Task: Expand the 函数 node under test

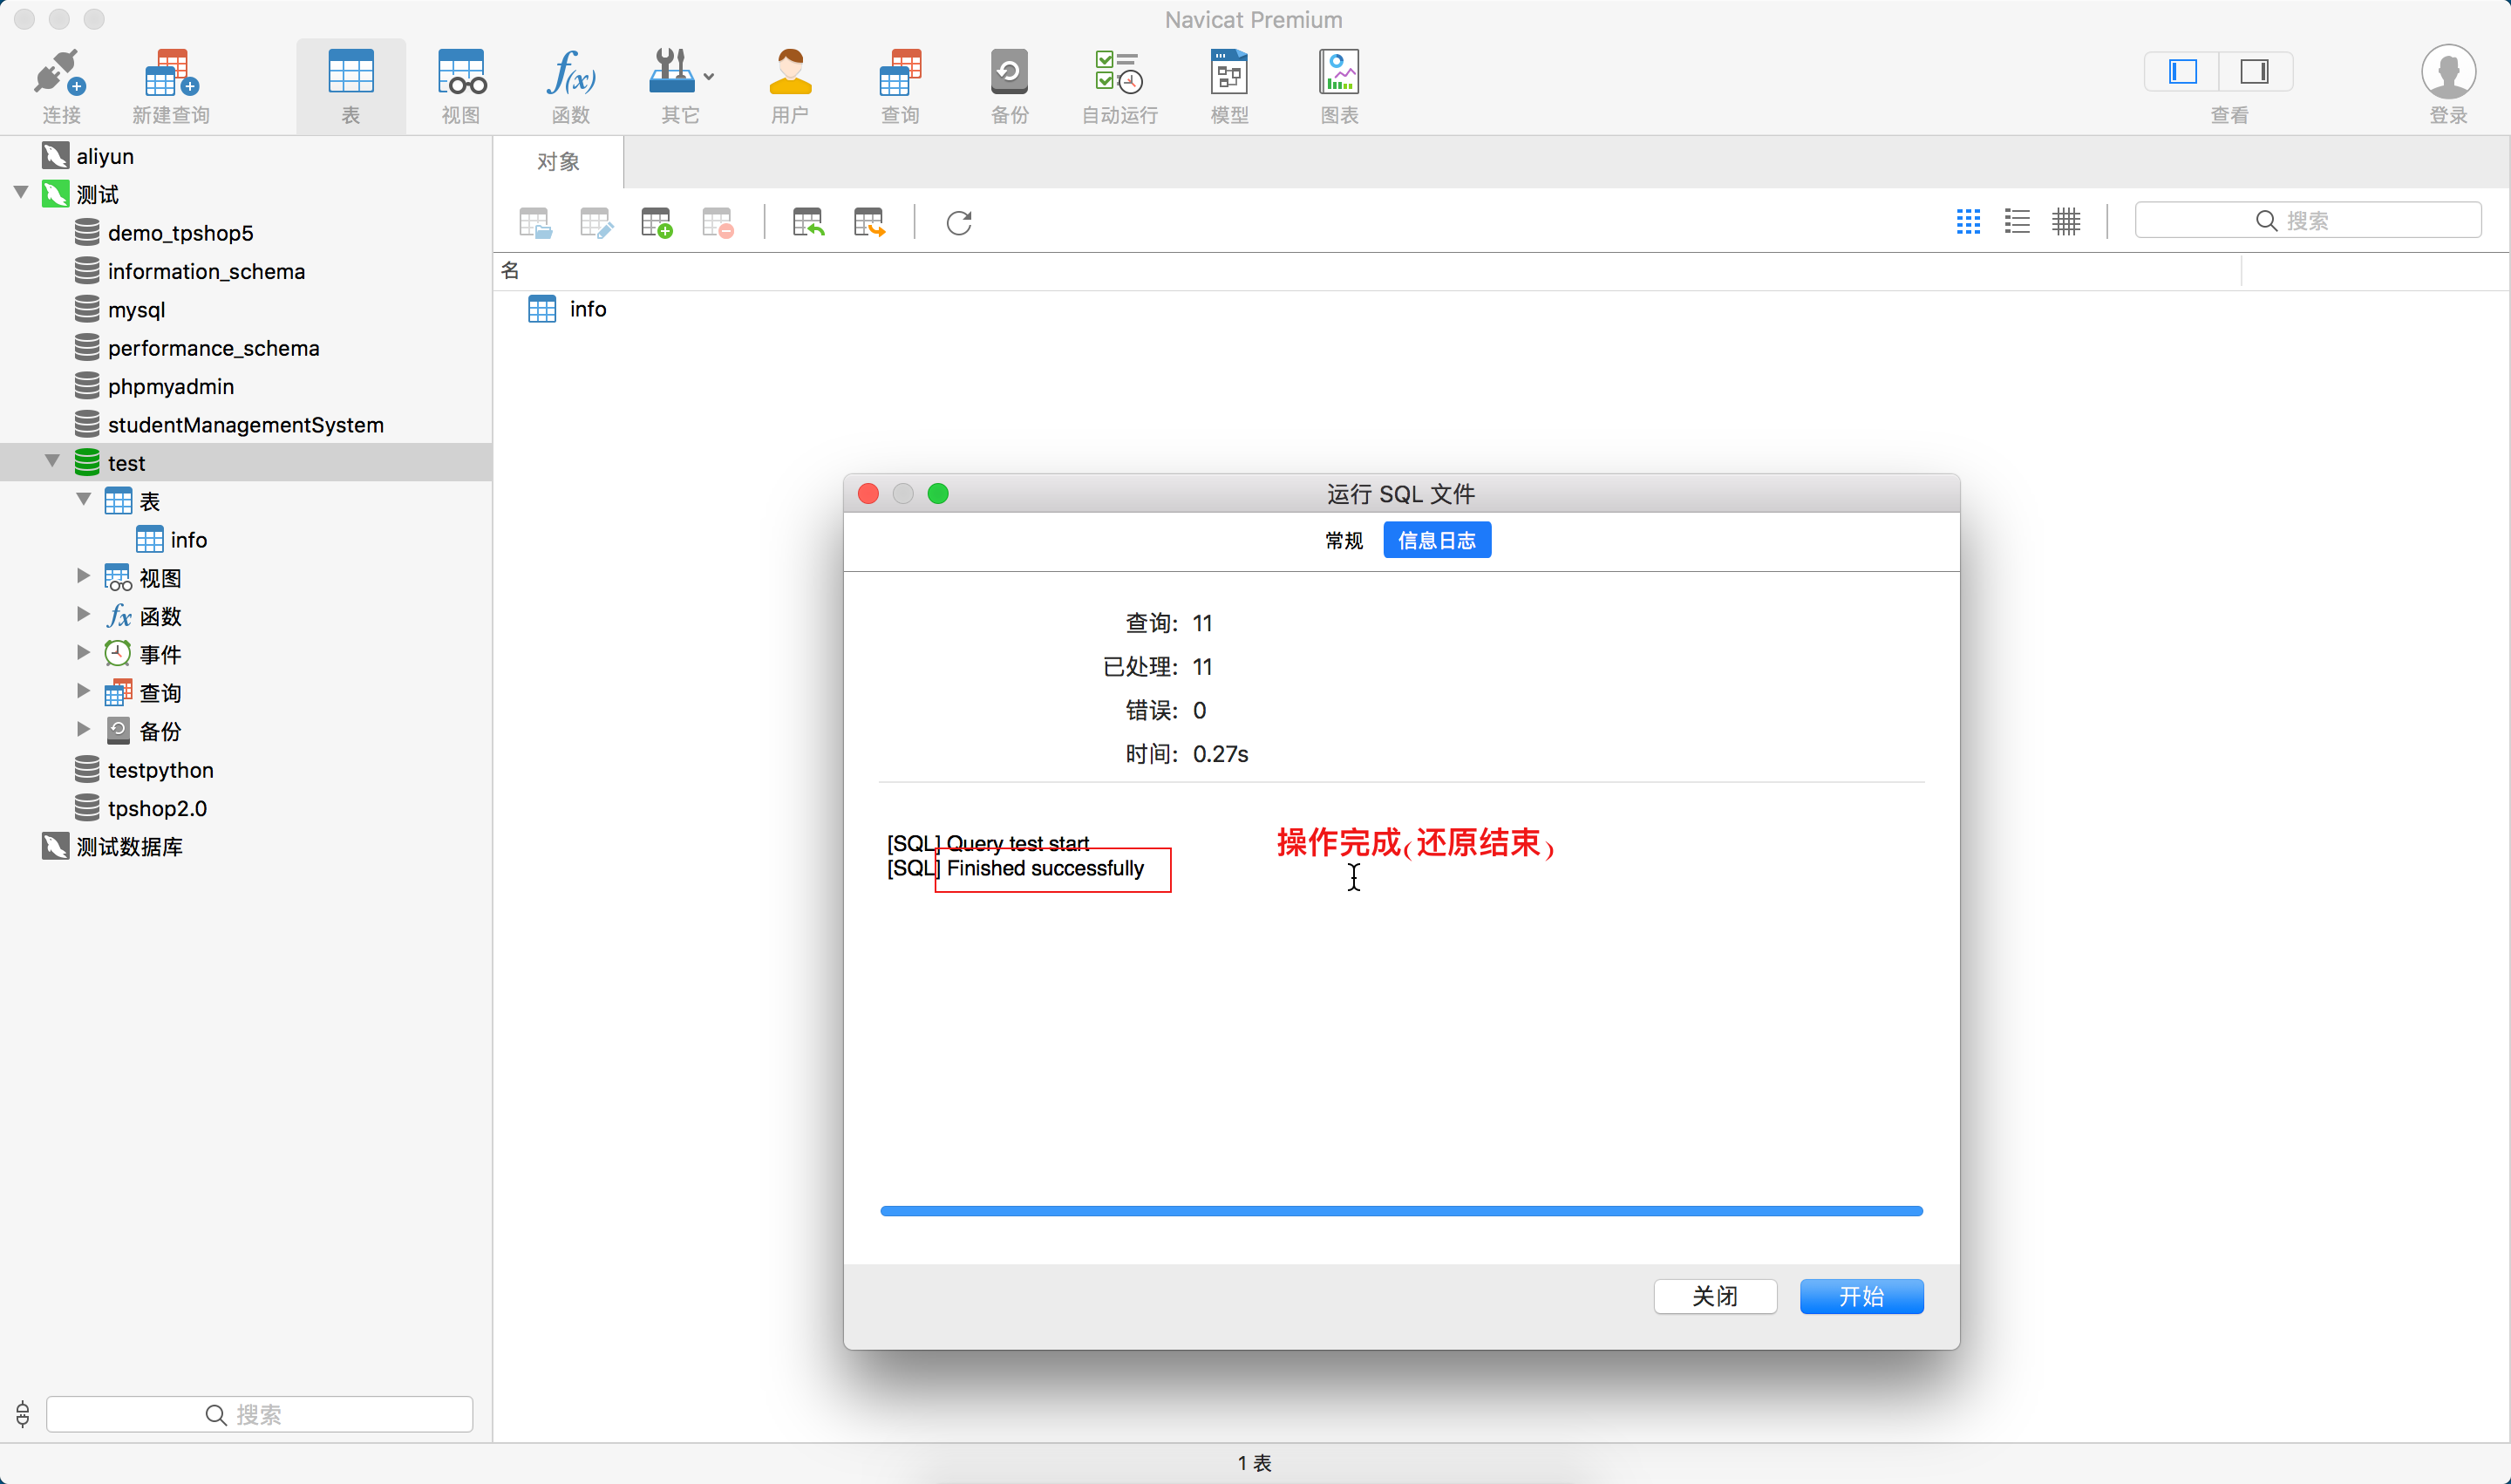Action: tap(83, 615)
